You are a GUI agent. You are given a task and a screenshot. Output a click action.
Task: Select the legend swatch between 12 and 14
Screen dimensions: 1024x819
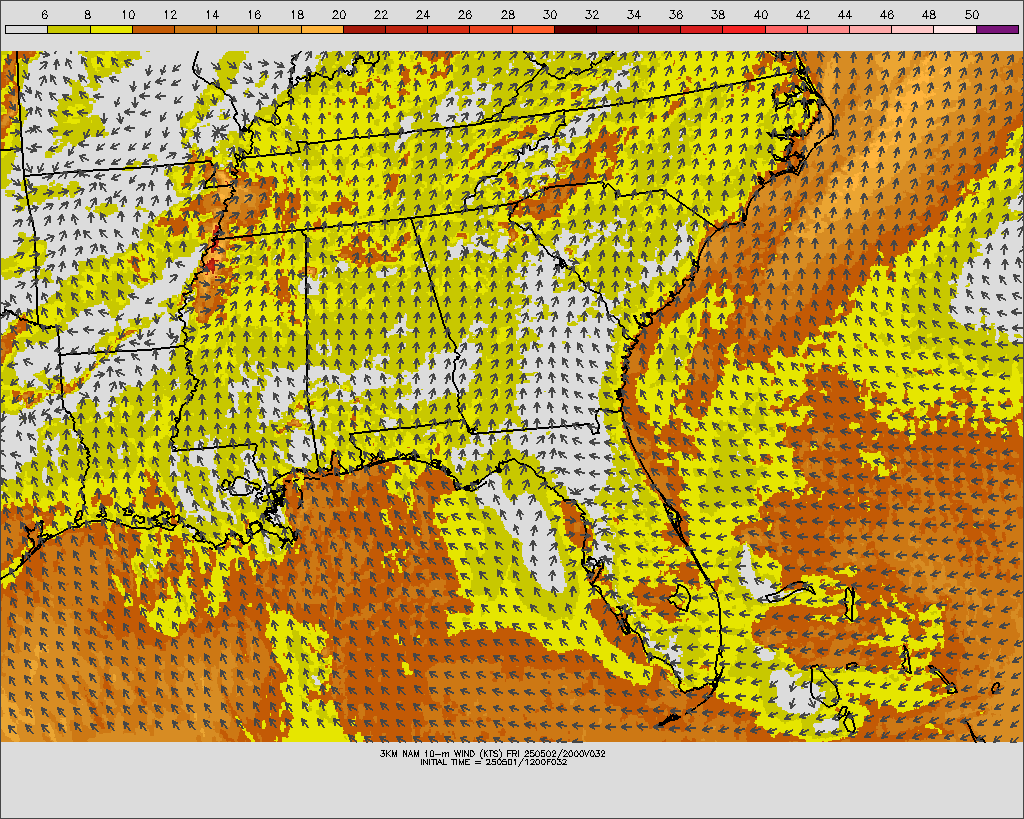click(195, 29)
